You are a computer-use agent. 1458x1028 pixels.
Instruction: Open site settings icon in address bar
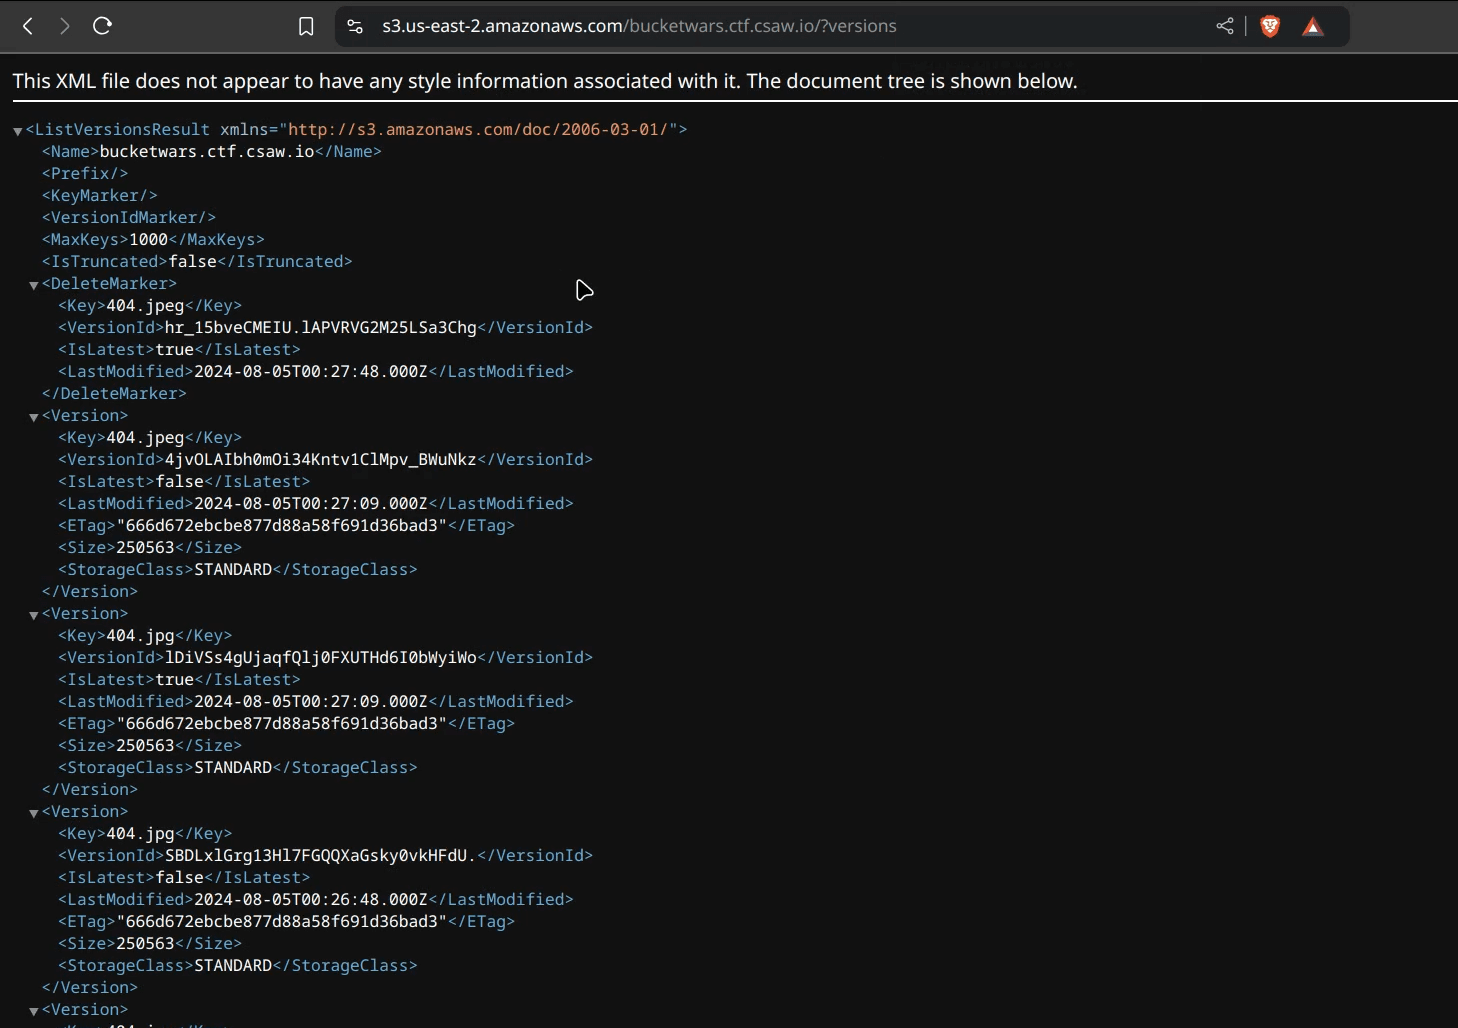coord(355,27)
